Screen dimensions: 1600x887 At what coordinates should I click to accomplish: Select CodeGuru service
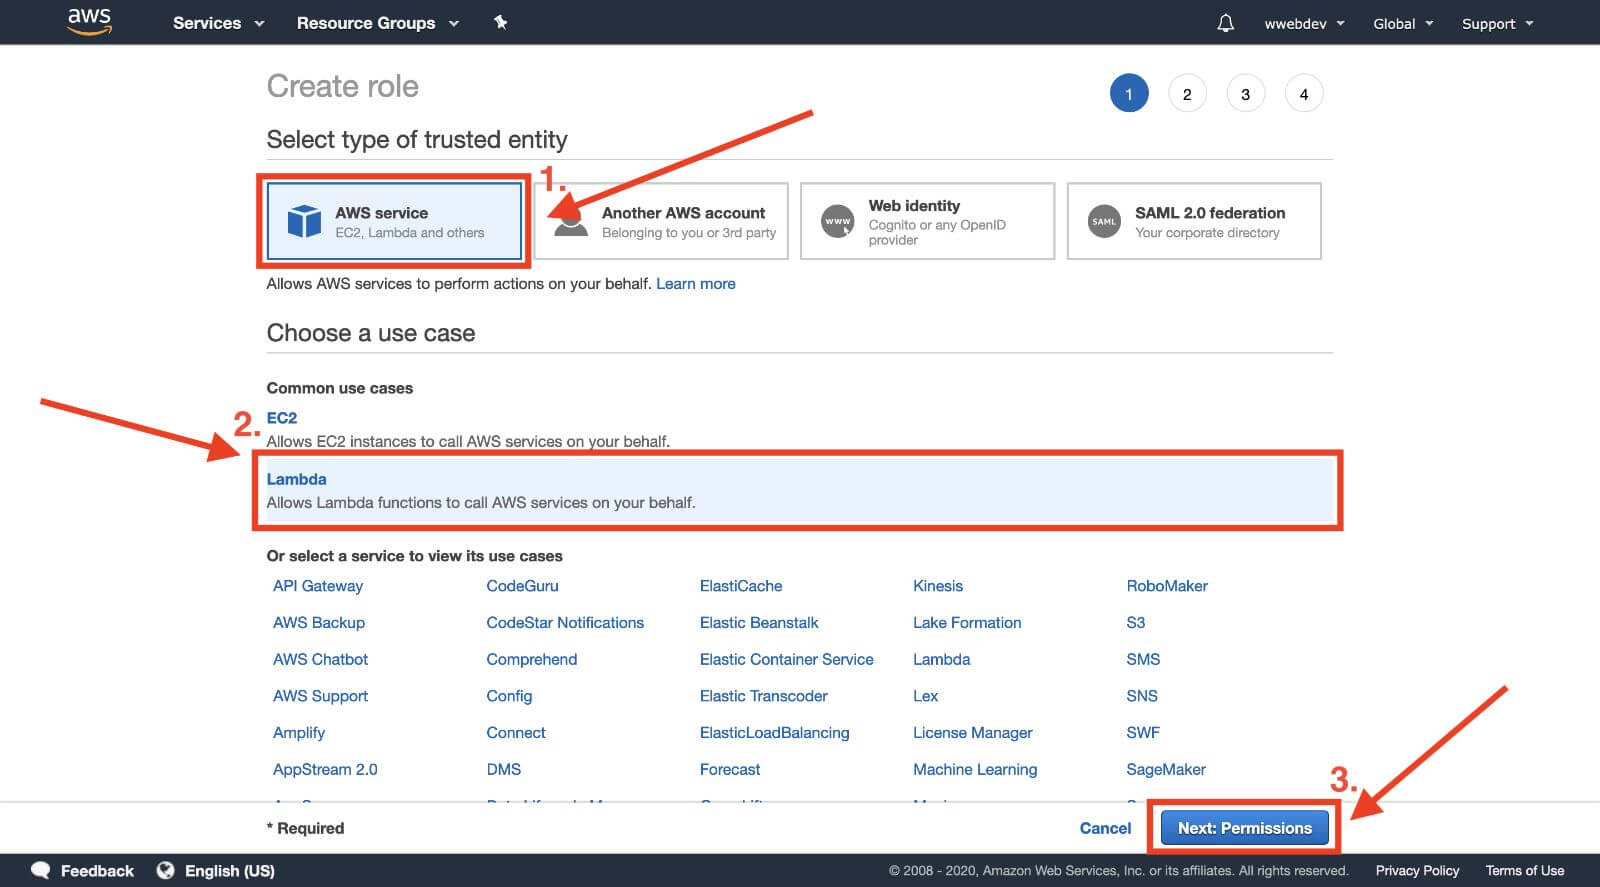[x=522, y=586]
